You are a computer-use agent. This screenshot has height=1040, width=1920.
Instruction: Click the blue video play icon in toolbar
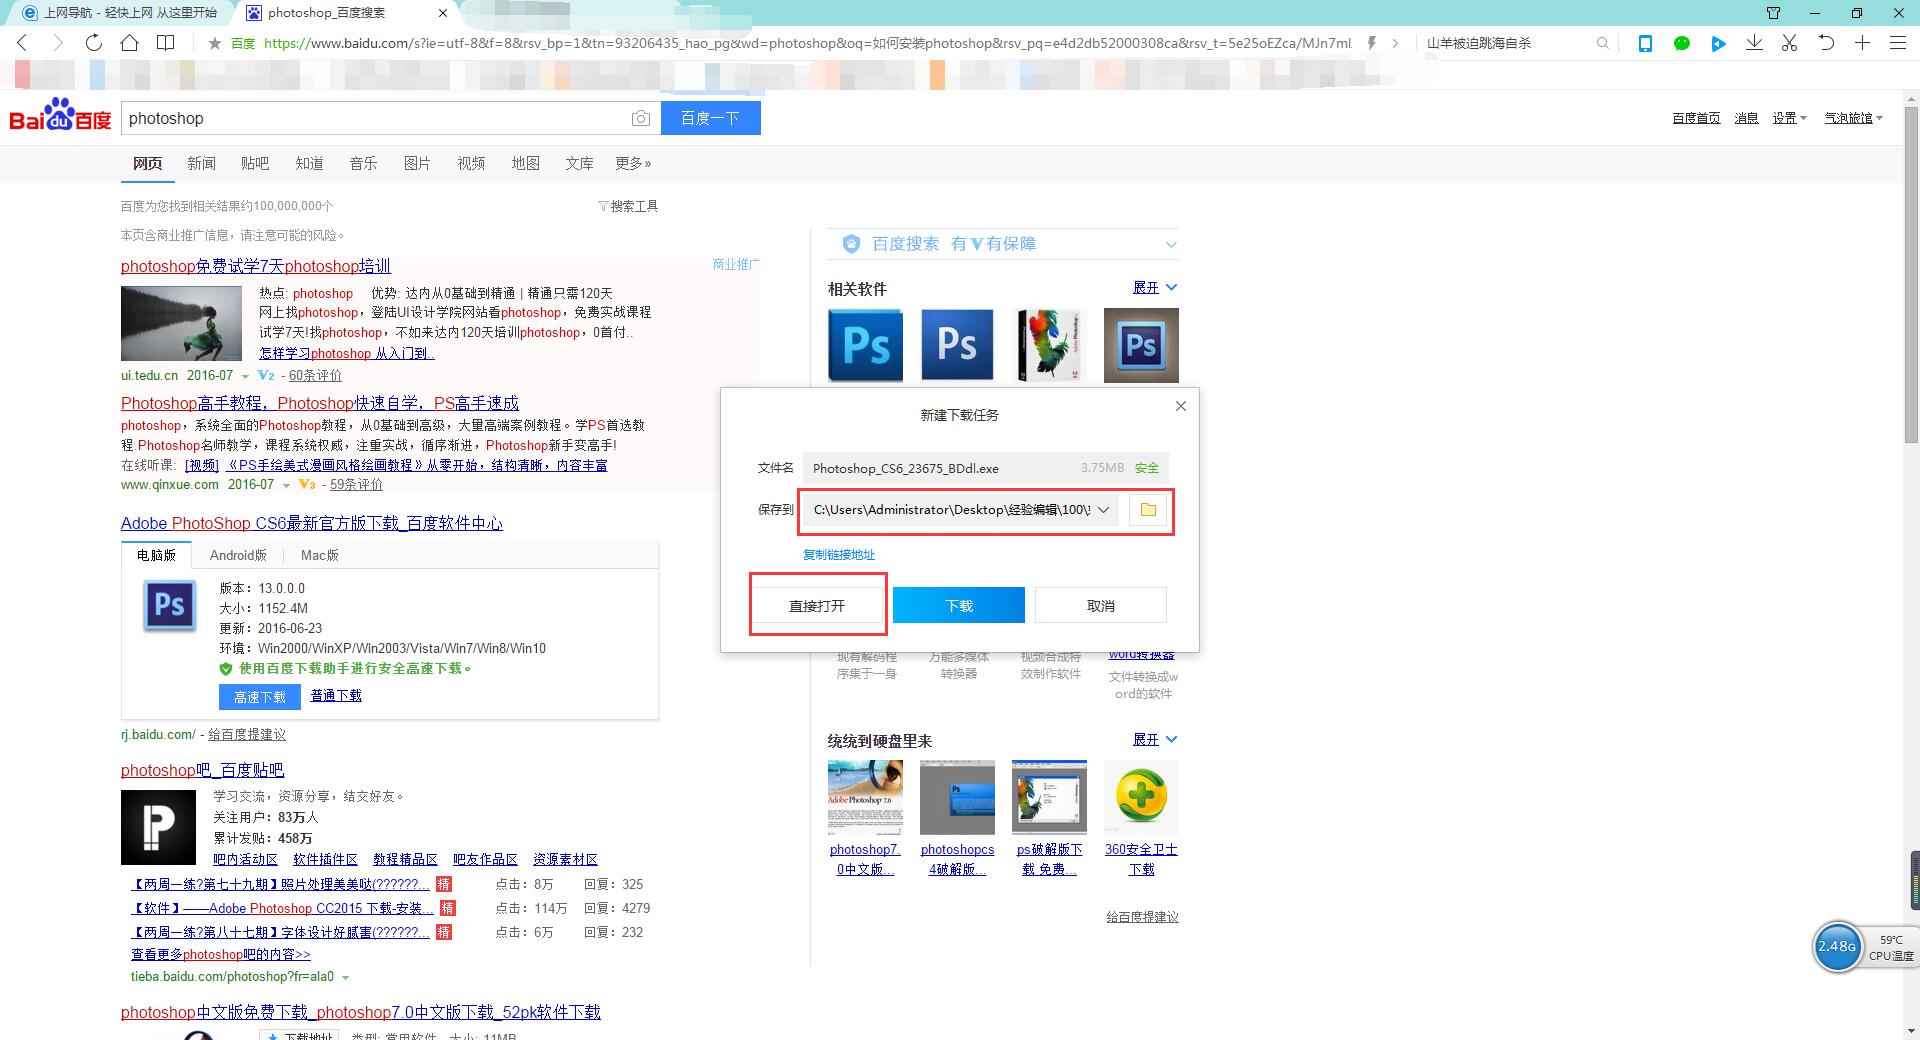pyautogui.click(x=1718, y=43)
